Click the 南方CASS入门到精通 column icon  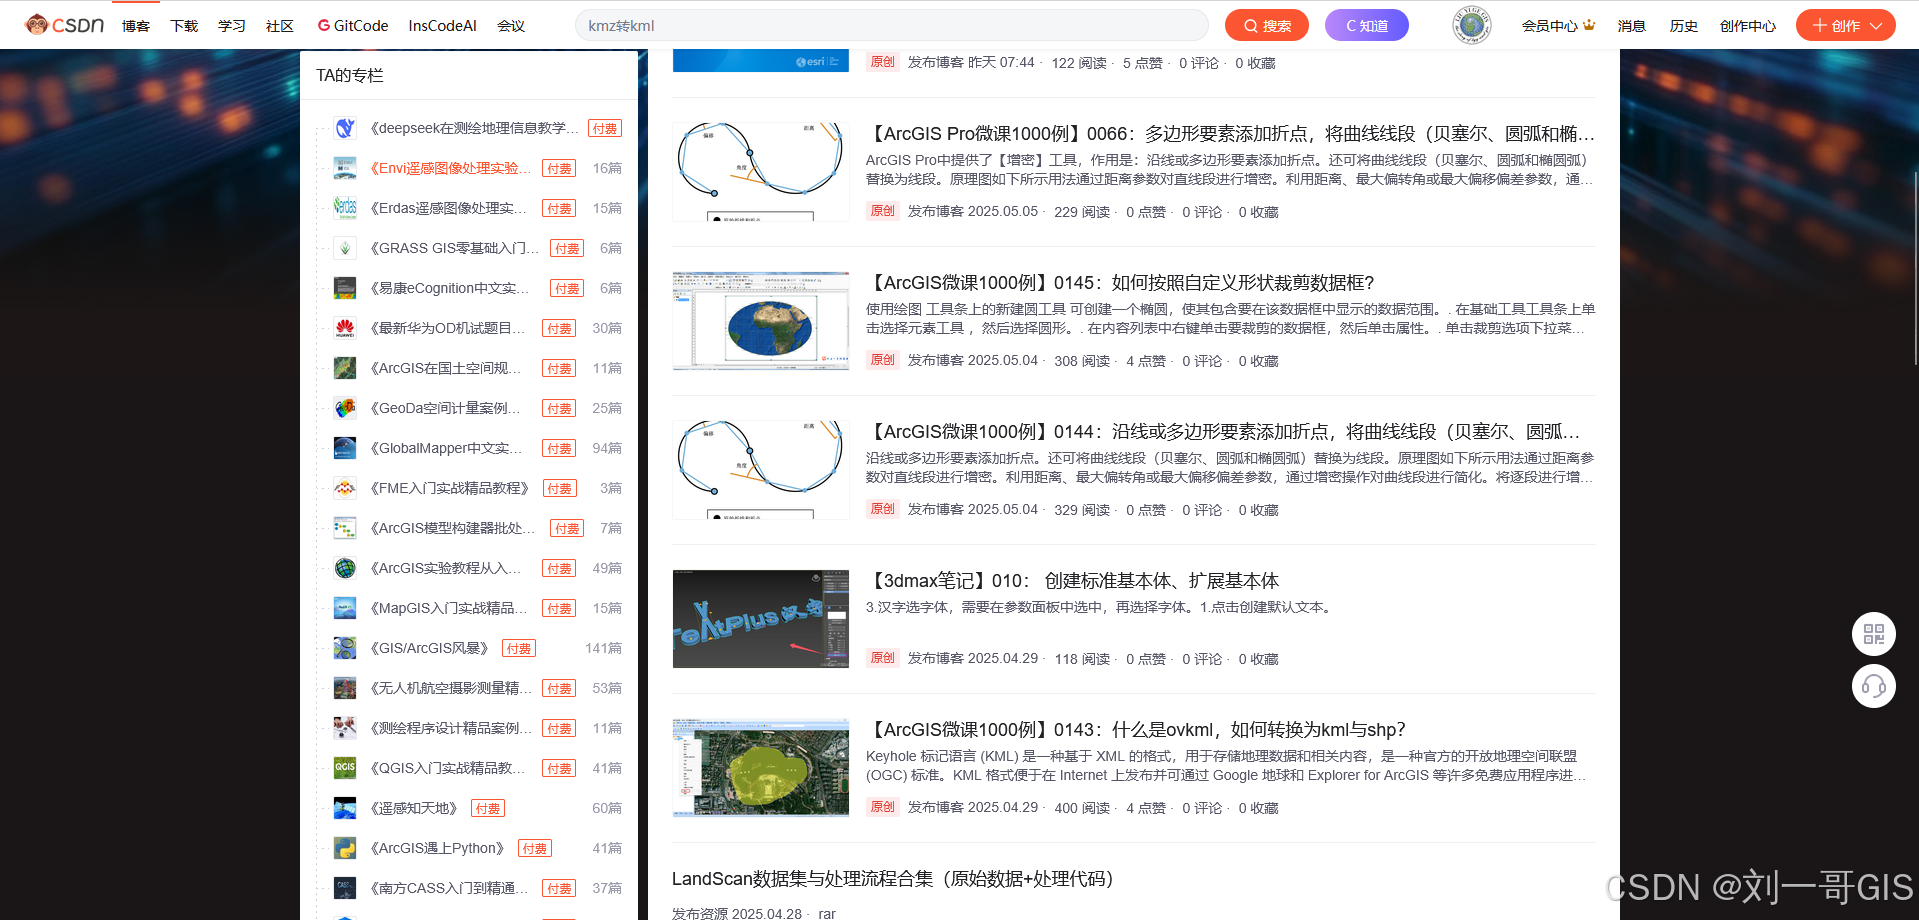pyautogui.click(x=345, y=888)
